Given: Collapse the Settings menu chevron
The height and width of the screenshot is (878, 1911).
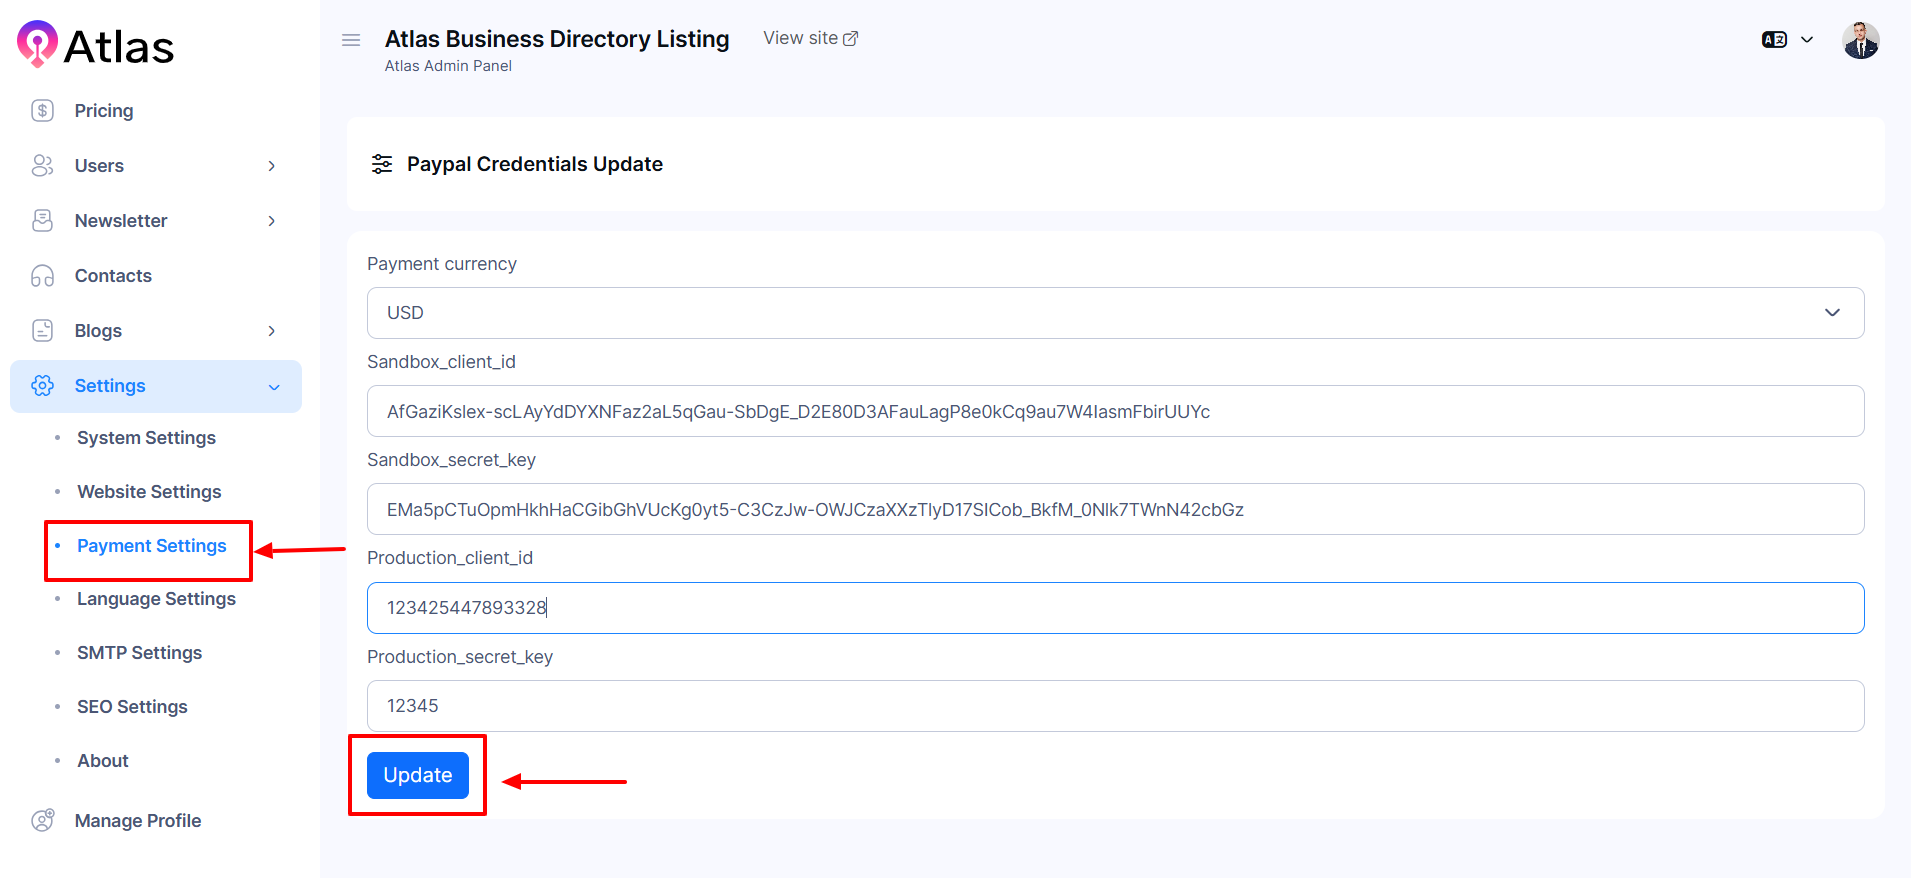Looking at the screenshot, I should [274, 387].
